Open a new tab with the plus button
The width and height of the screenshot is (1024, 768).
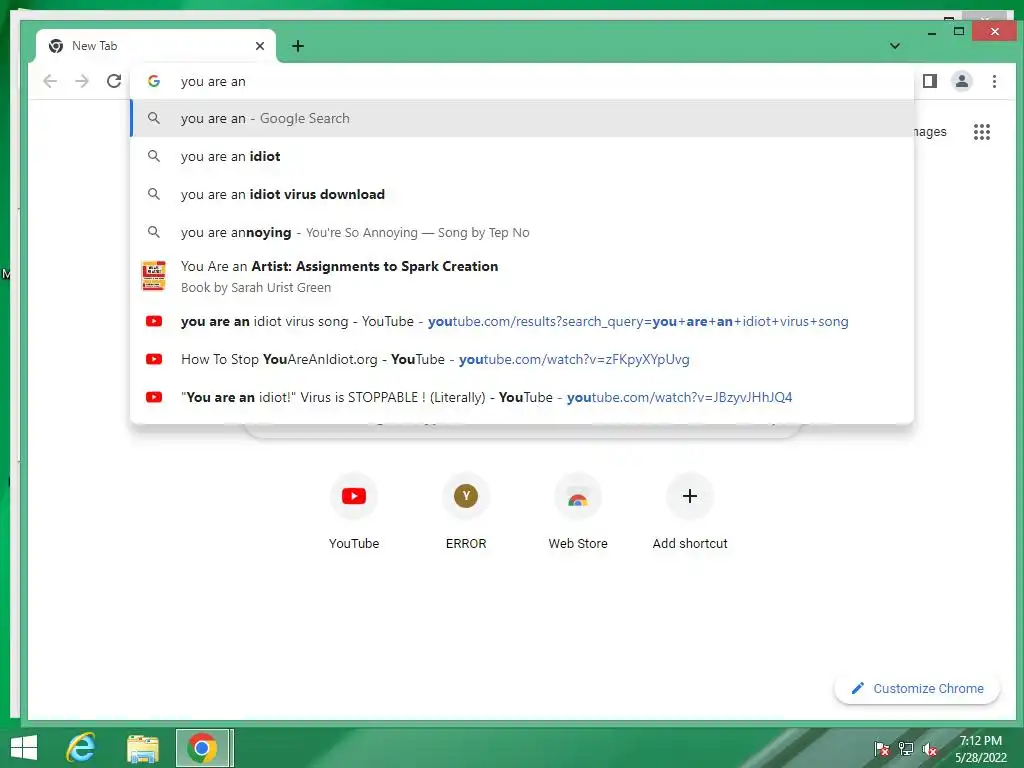click(298, 46)
